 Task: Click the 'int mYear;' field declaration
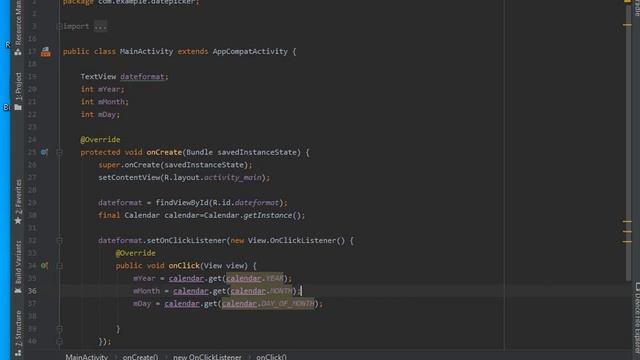click(102, 89)
